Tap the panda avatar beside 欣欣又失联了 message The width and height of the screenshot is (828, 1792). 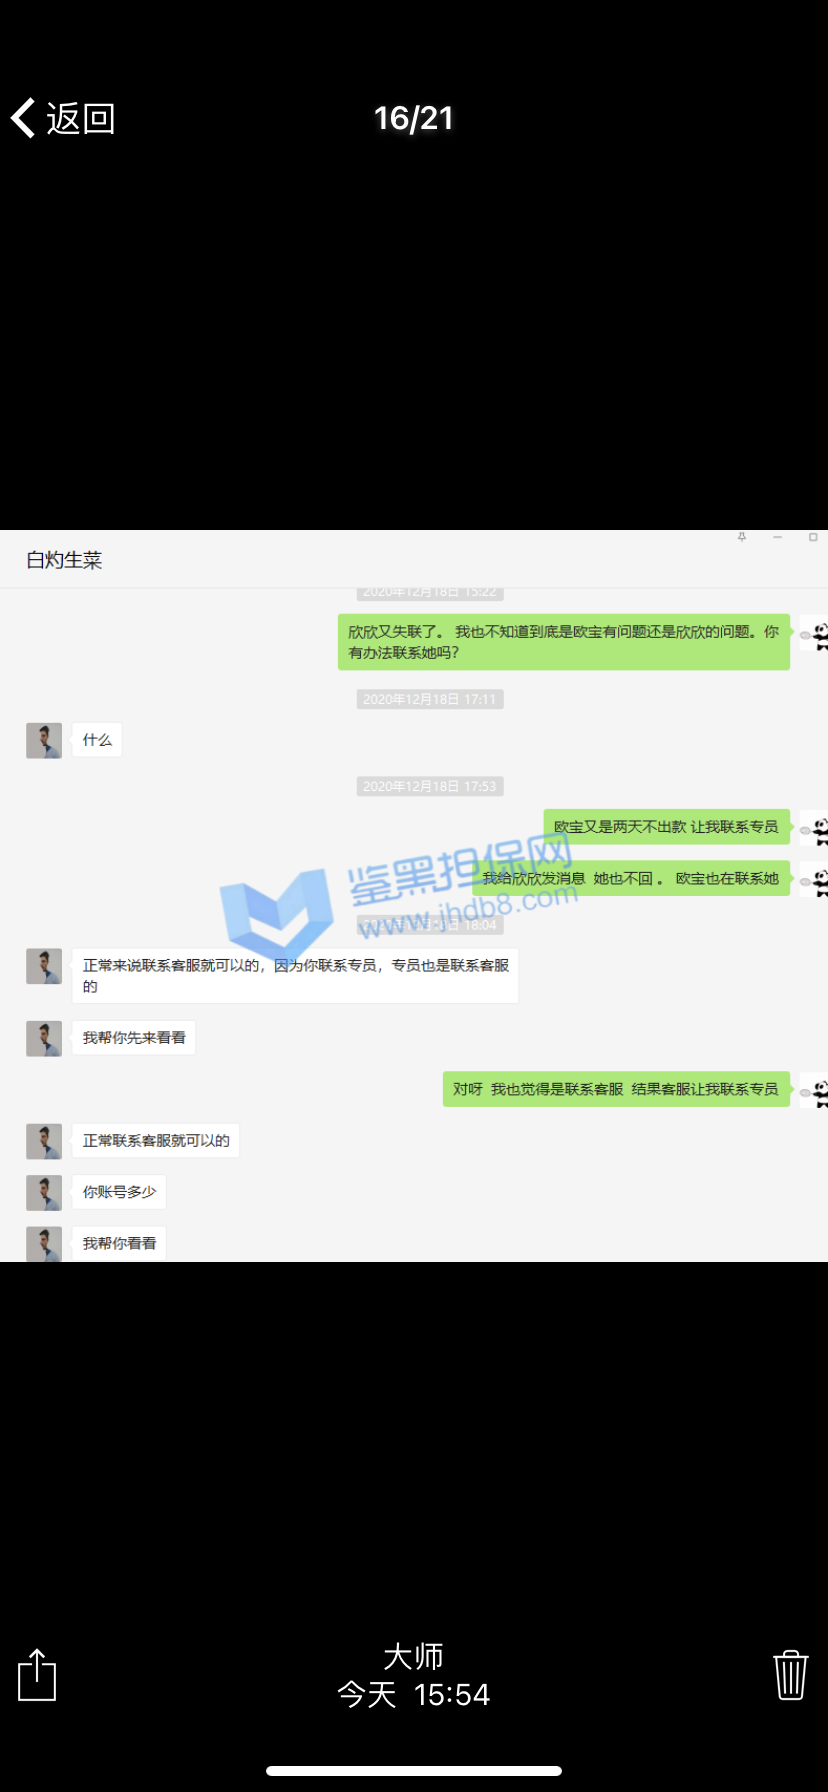coord(817,636)
